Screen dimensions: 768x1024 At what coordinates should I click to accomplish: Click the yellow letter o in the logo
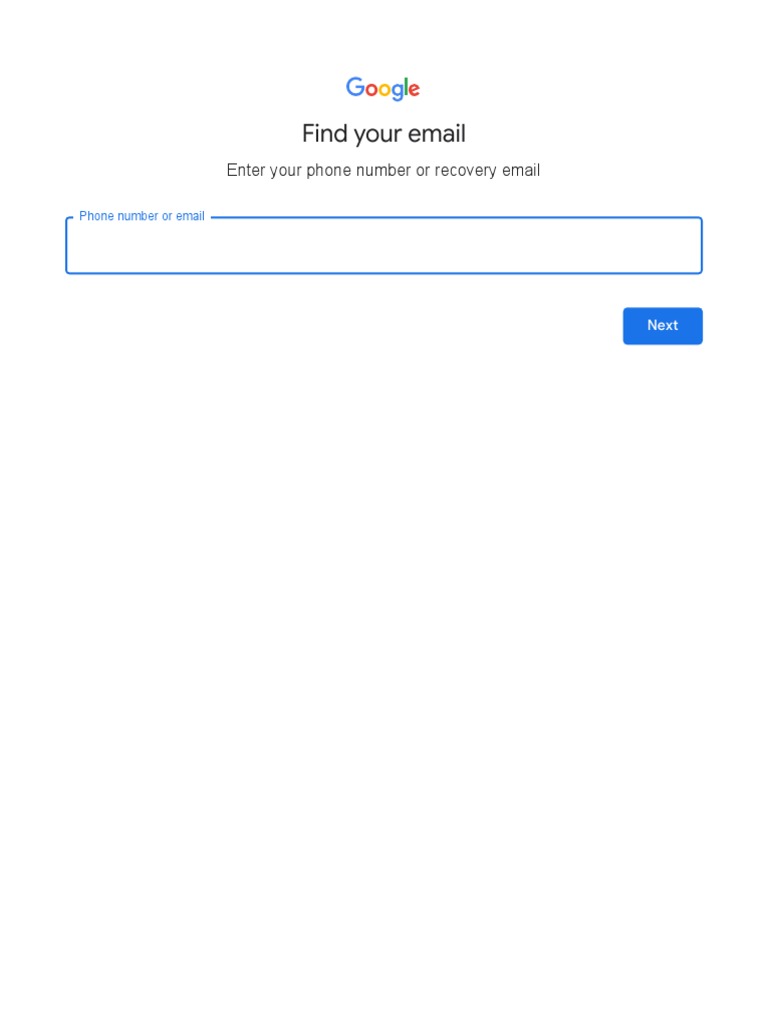pyautogui.click(x=383, y=89)
